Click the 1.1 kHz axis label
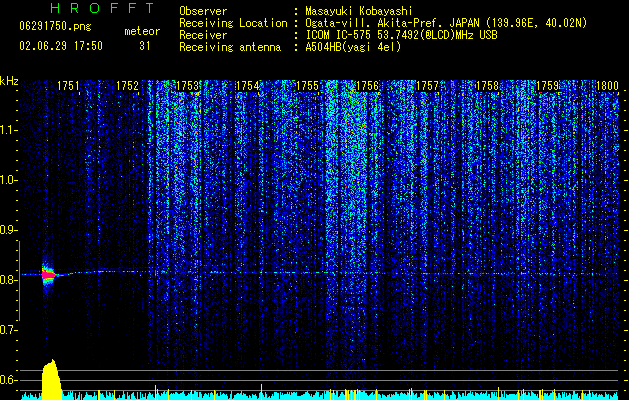The image size is (629, 400). (9, 130)
